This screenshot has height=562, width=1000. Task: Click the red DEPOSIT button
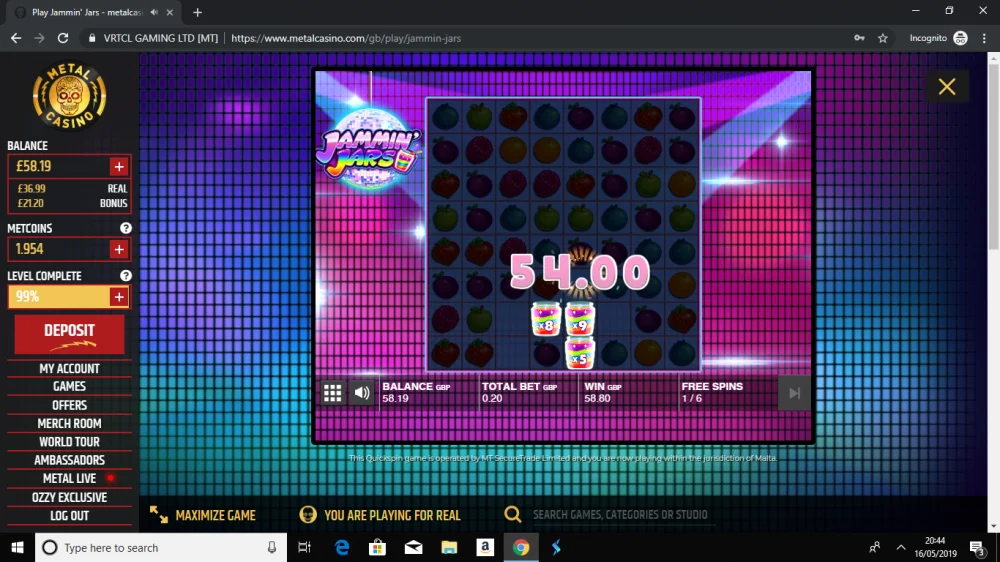click(70, 334)
